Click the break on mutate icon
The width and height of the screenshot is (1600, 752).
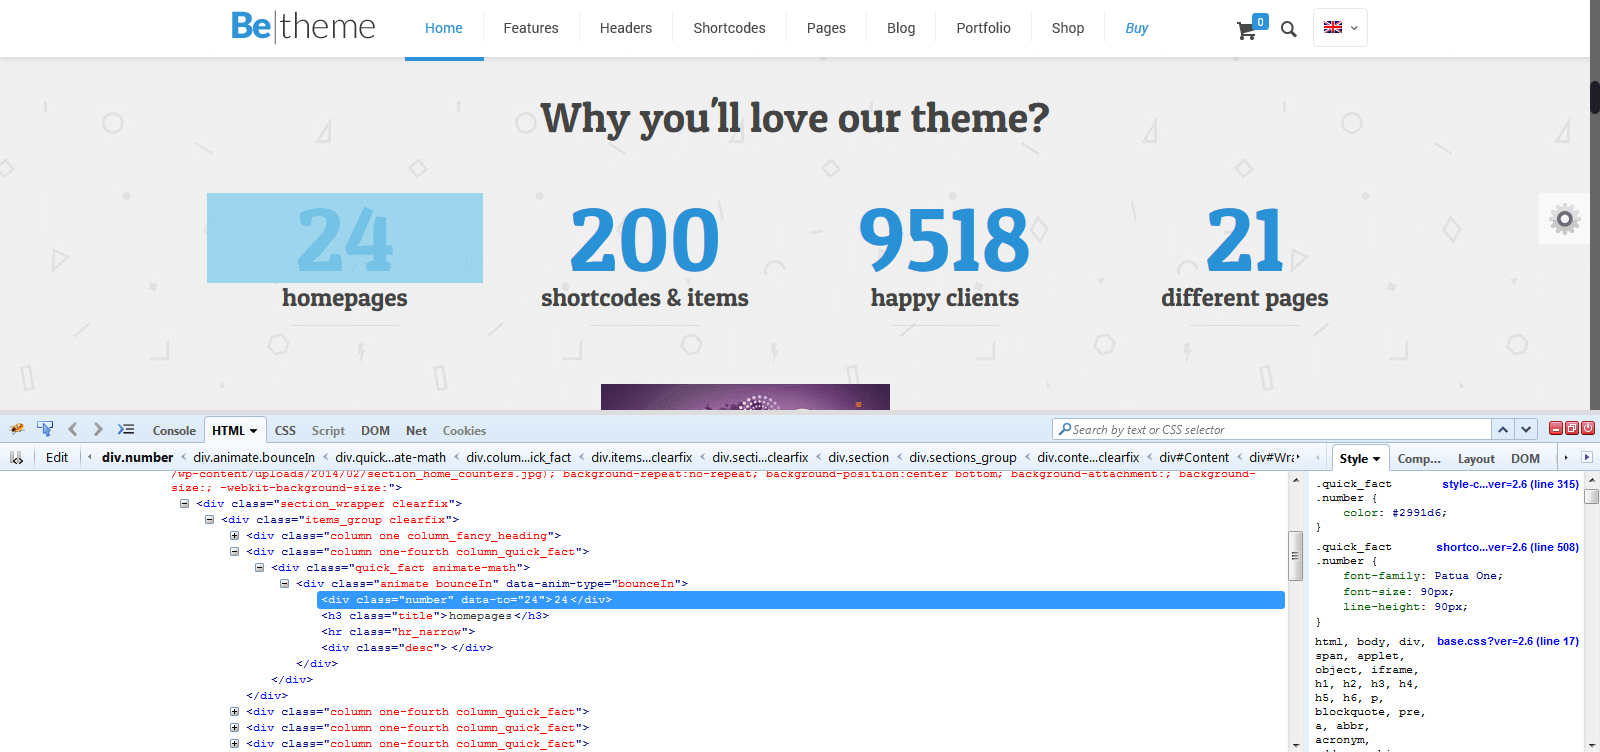pyautogui.click(x=17, y=457)
